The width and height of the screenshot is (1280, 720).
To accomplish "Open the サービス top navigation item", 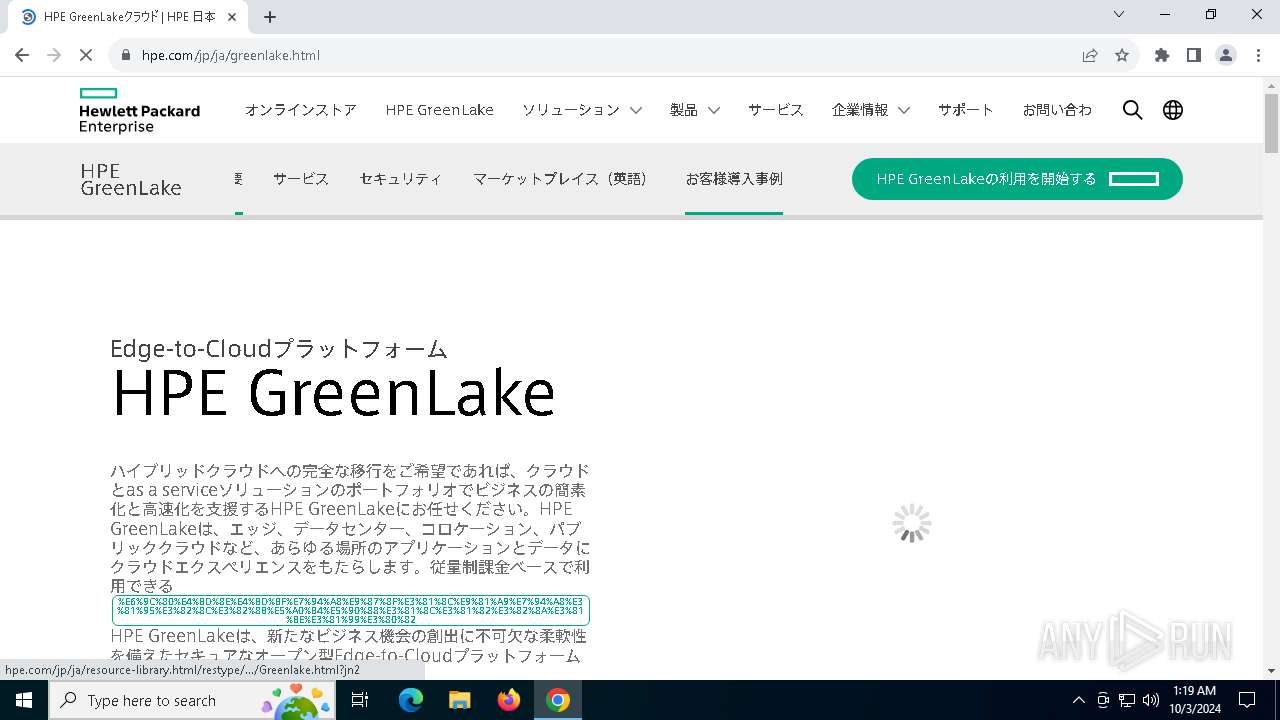I will pyautogui.click(x=776, y=110).
